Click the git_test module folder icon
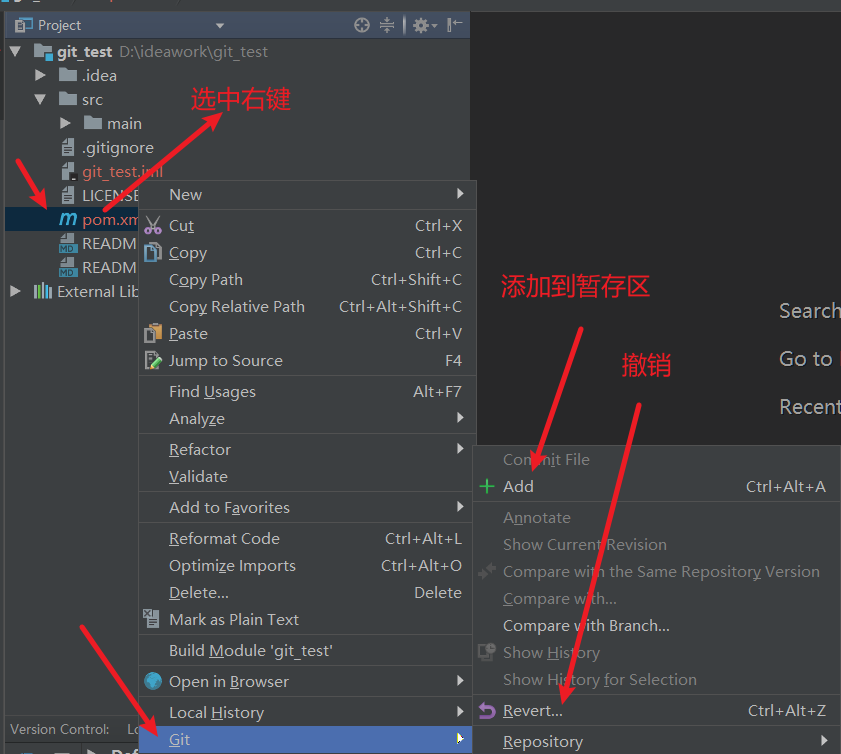Image resolution: width=841 pixels, height=754 pixels. click(43, 51)
